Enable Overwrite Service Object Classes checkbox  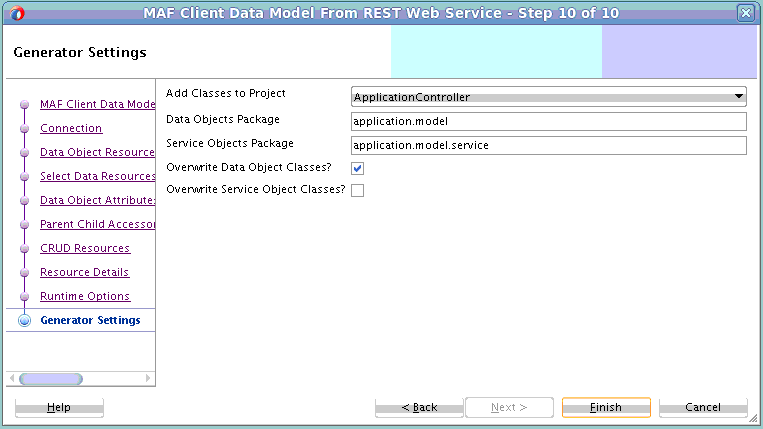[x=358, y=190]
